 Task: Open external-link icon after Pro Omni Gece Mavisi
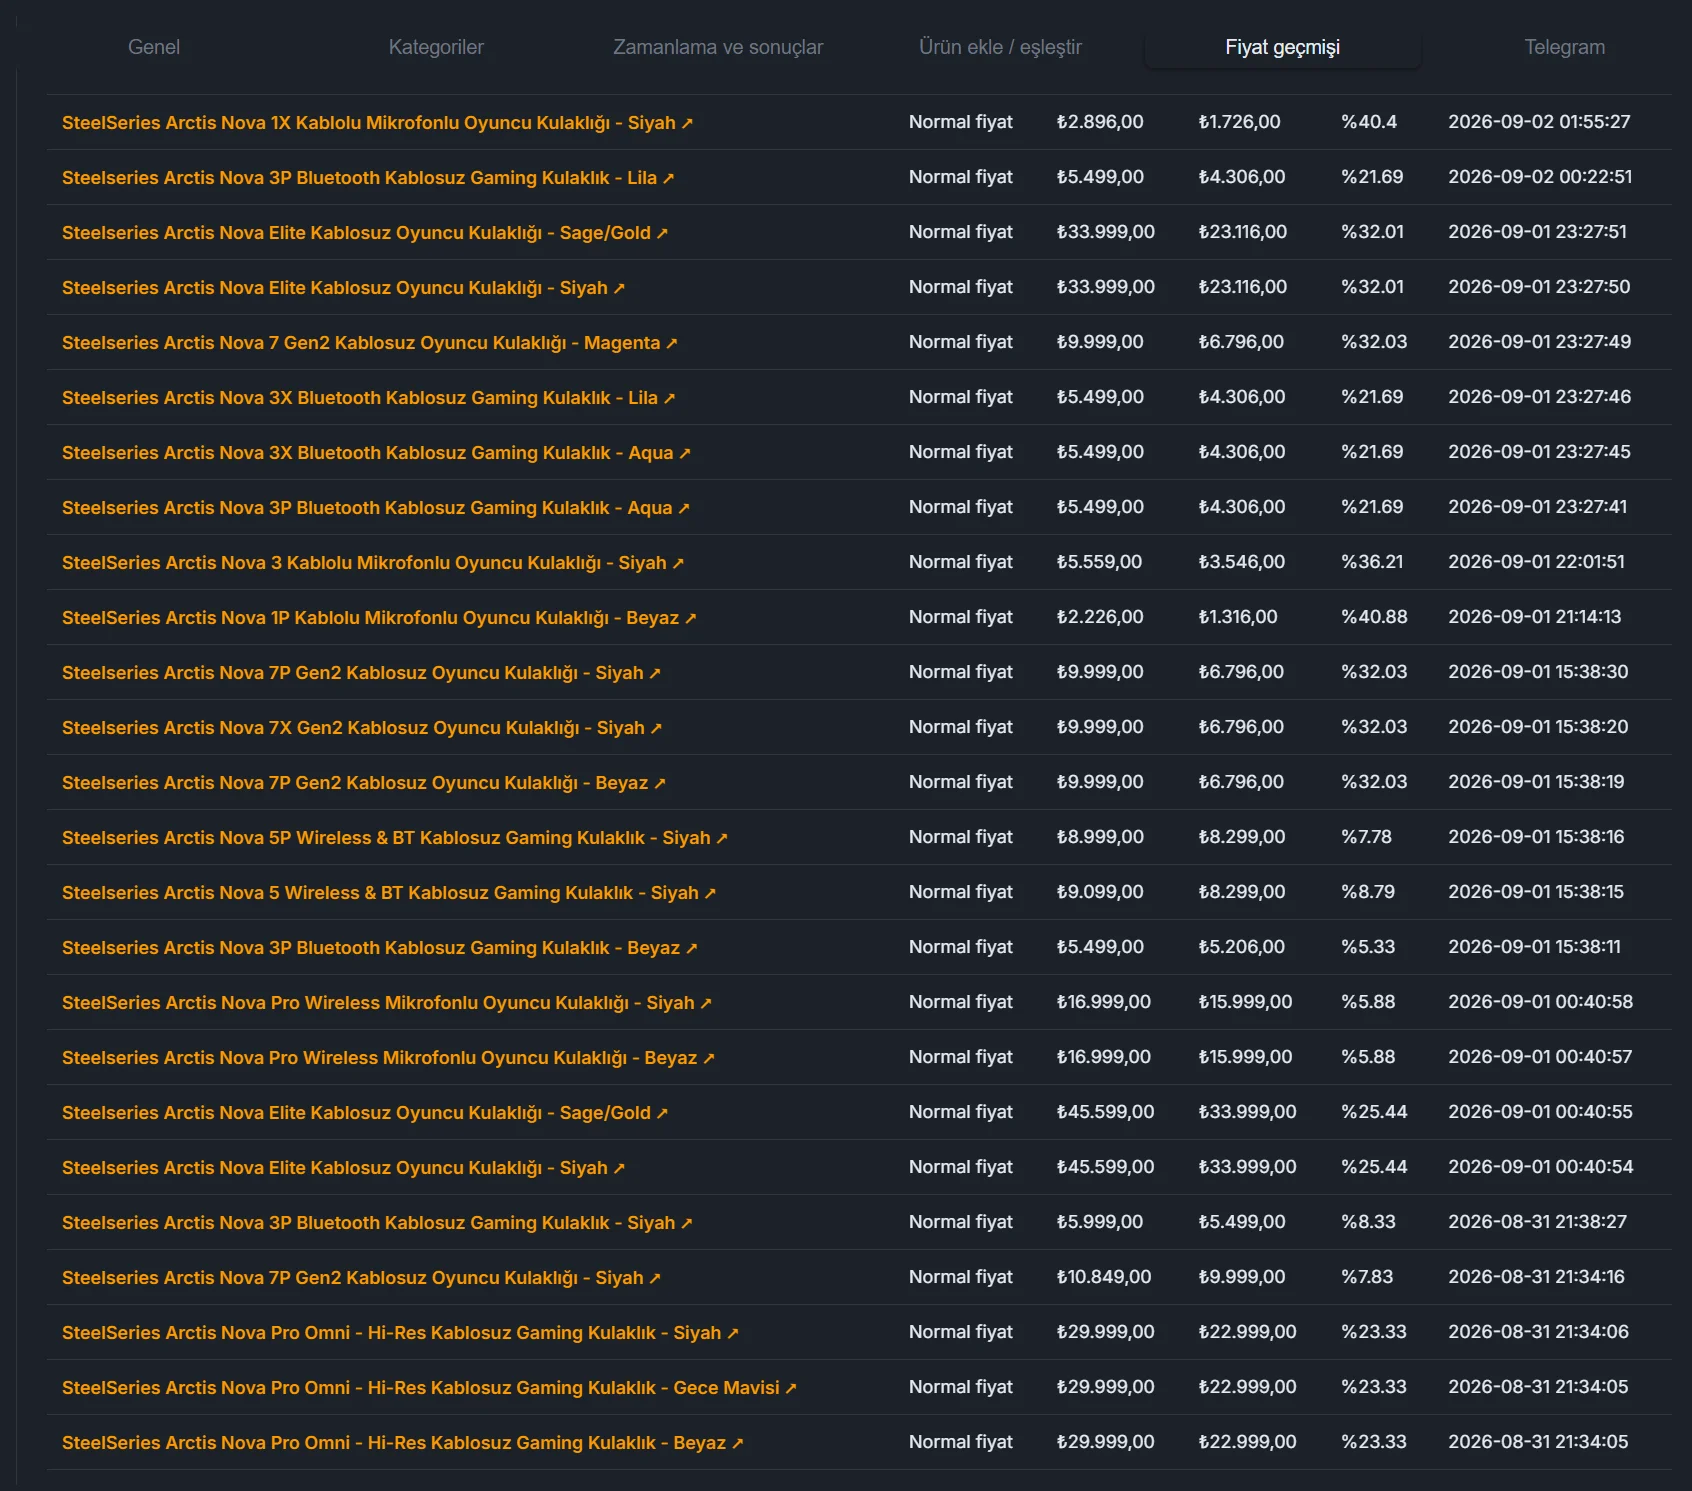(x=791, y=1388)
